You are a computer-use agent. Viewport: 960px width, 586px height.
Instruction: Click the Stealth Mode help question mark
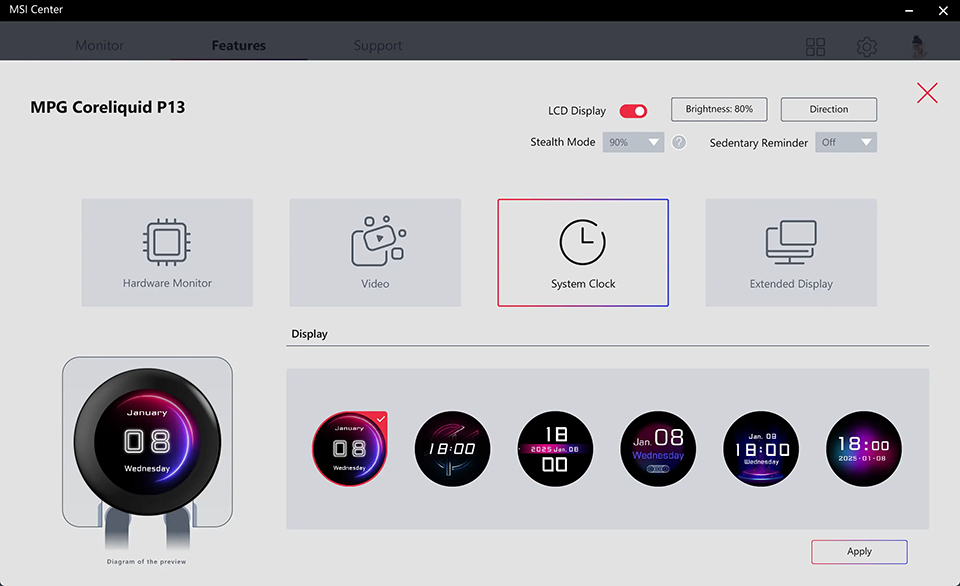tap(679, 142)
